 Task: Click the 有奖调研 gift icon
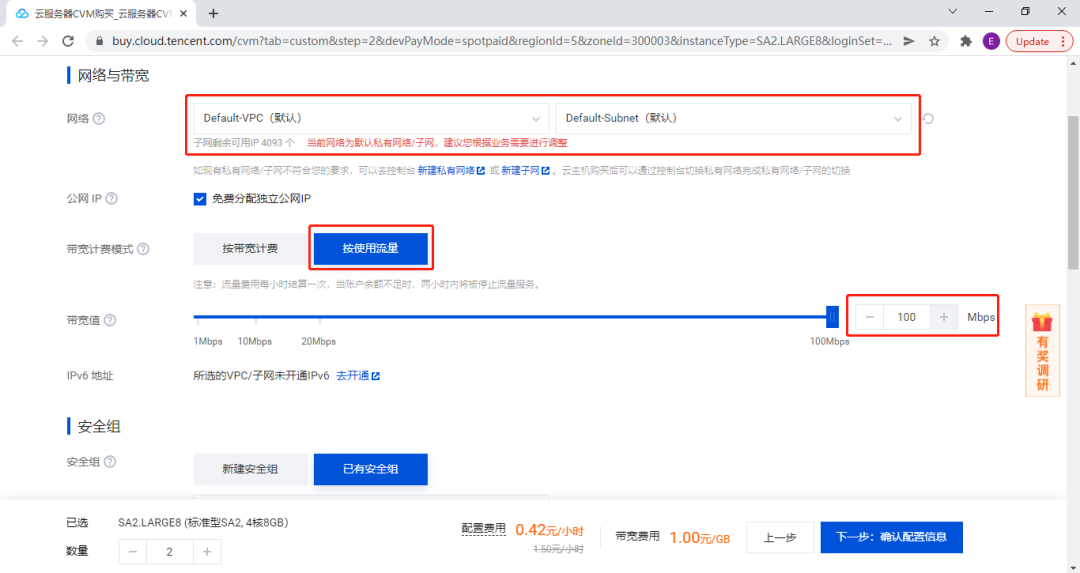(1042, 350)
